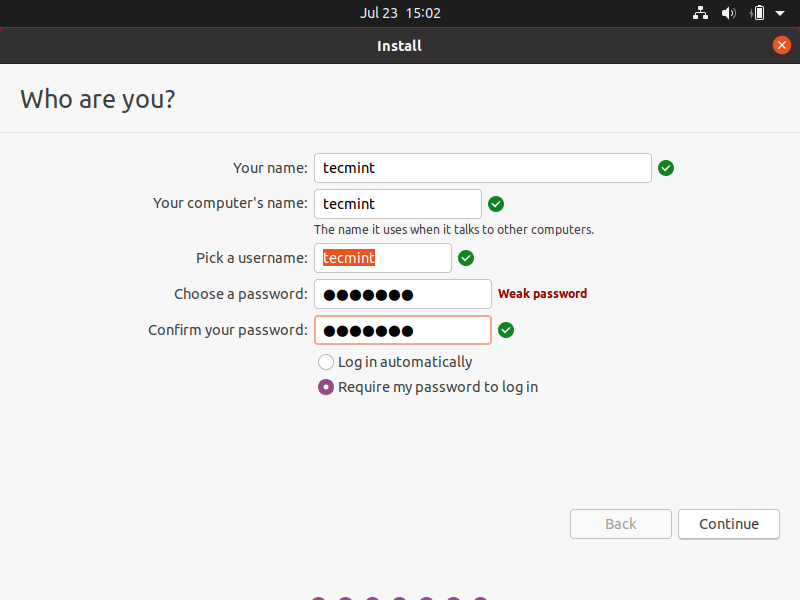Screen dimensions: 800x600
Task: Click the checkmark next to computer's name field
Action: pos(496,204)
